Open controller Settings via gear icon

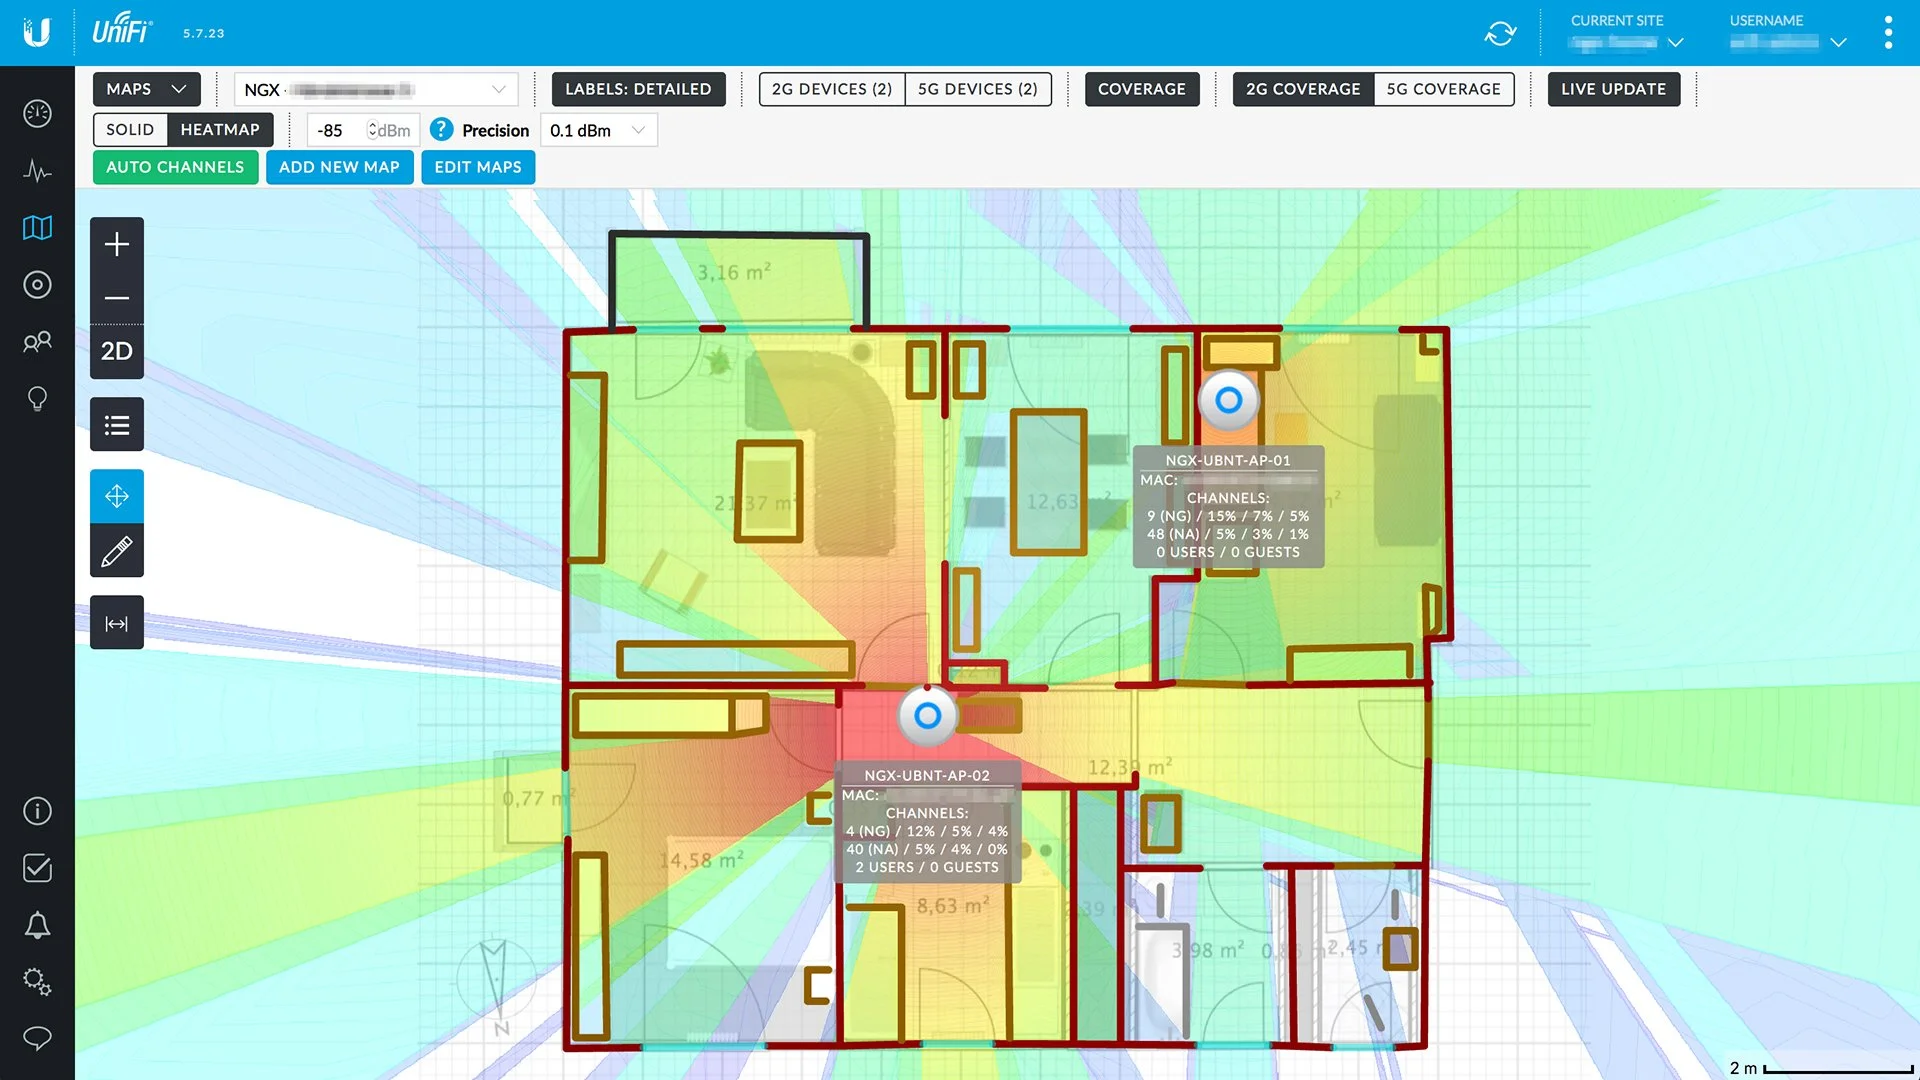37,983
